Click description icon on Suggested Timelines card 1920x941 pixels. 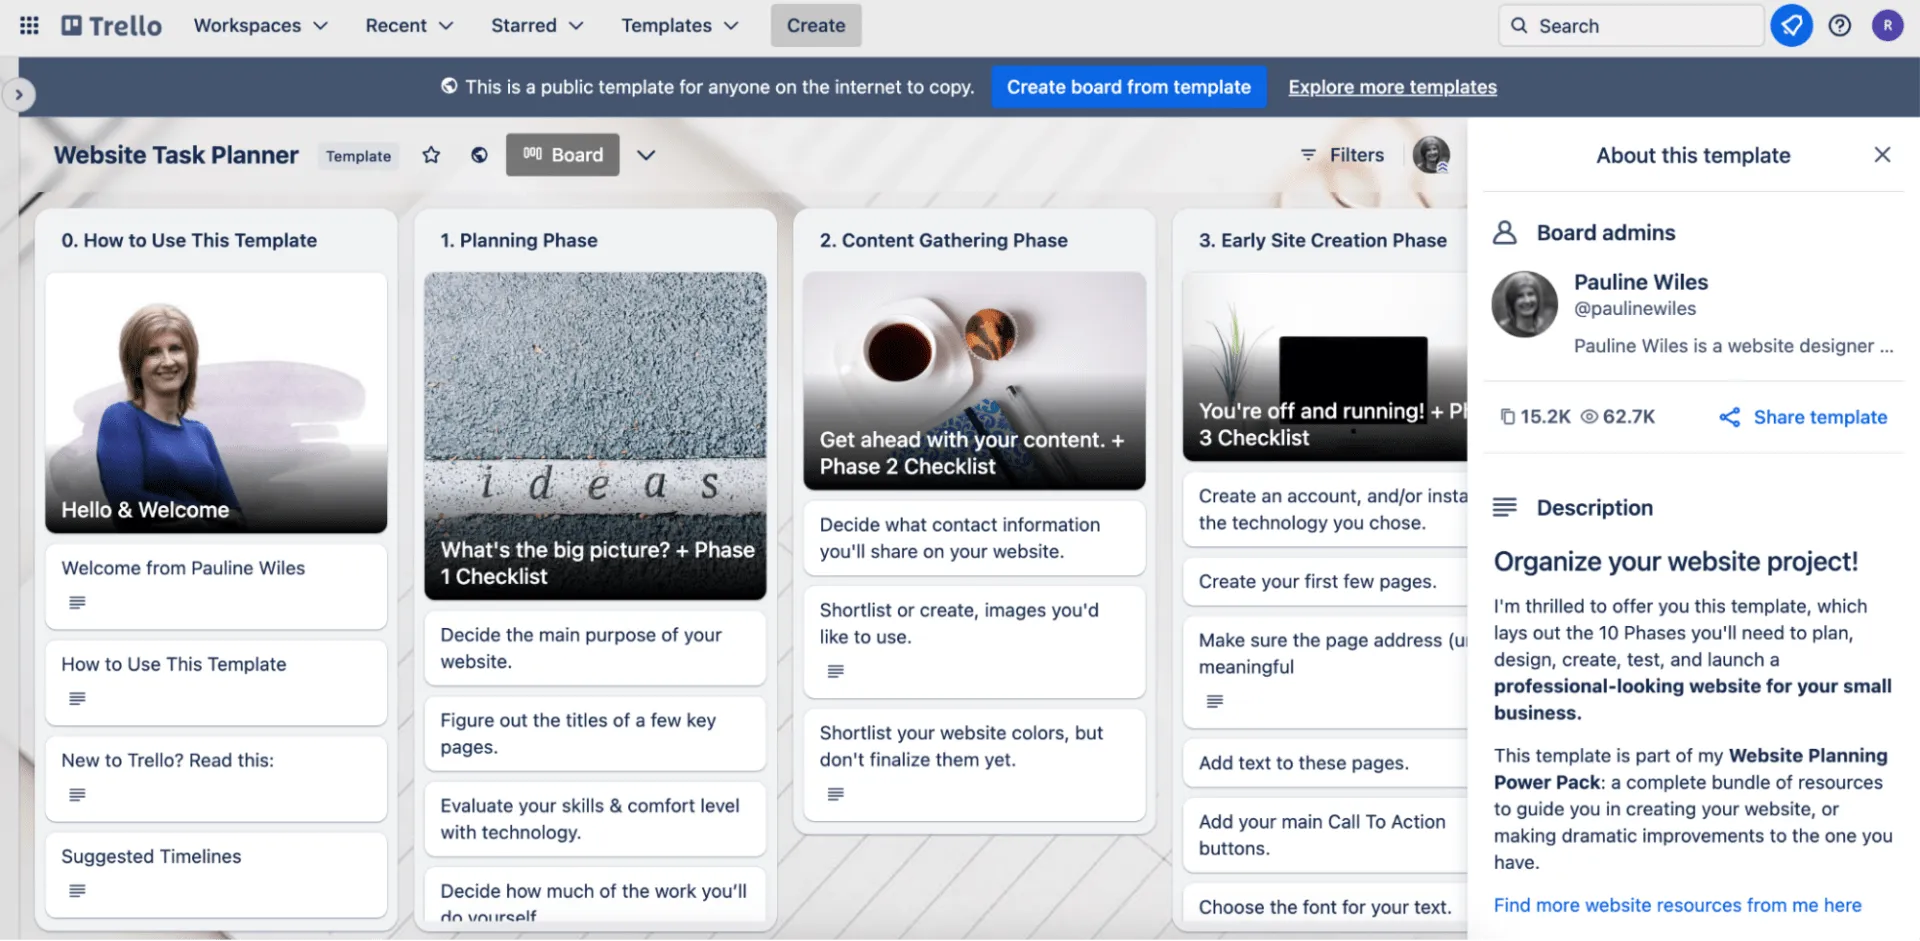pyautogui.click(x=77, y=890)
